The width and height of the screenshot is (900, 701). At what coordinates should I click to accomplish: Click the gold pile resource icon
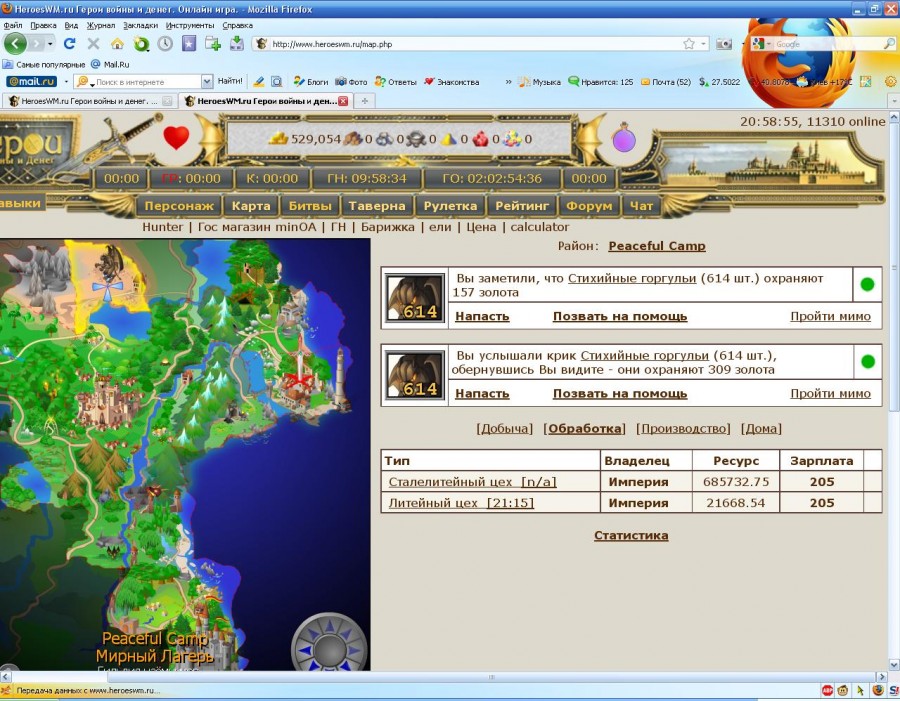(279, 138)
